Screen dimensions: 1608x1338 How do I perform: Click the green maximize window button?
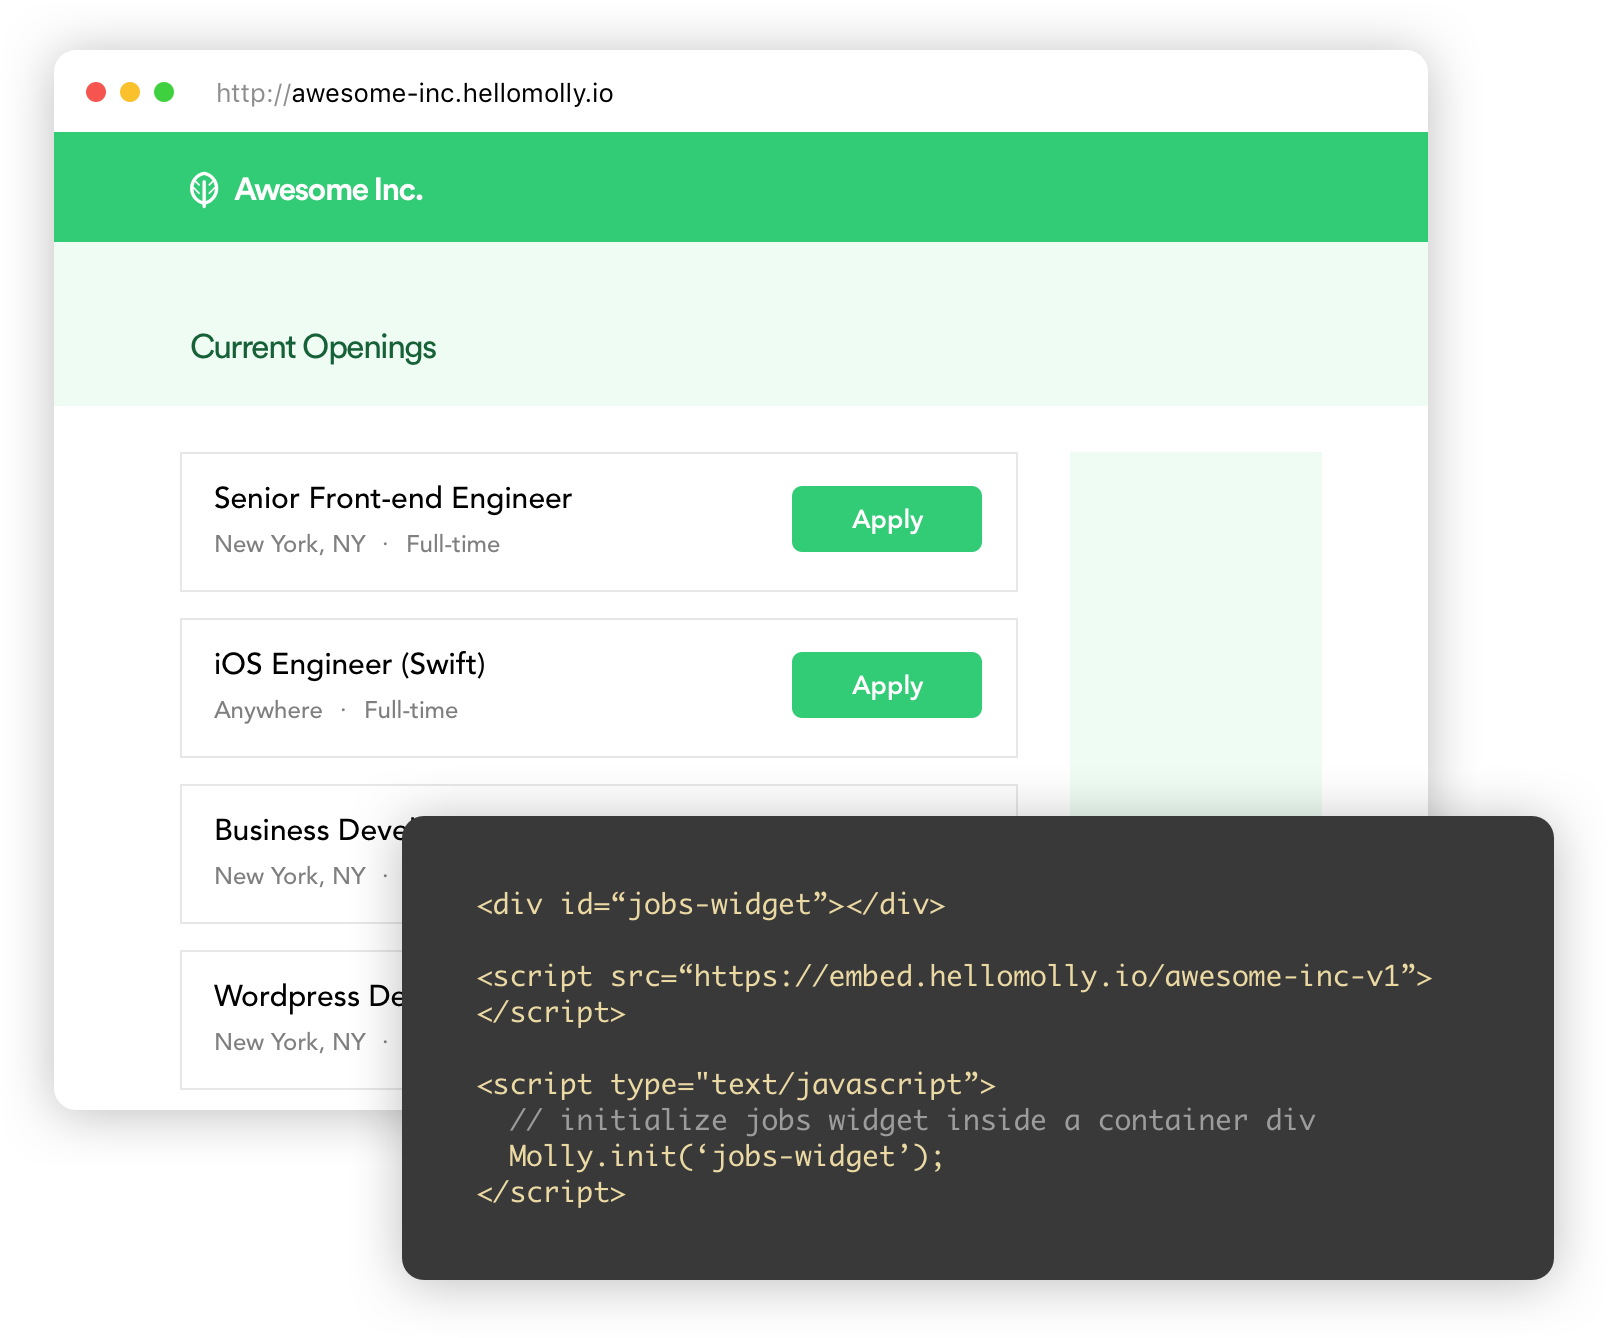tap(164, 92)
